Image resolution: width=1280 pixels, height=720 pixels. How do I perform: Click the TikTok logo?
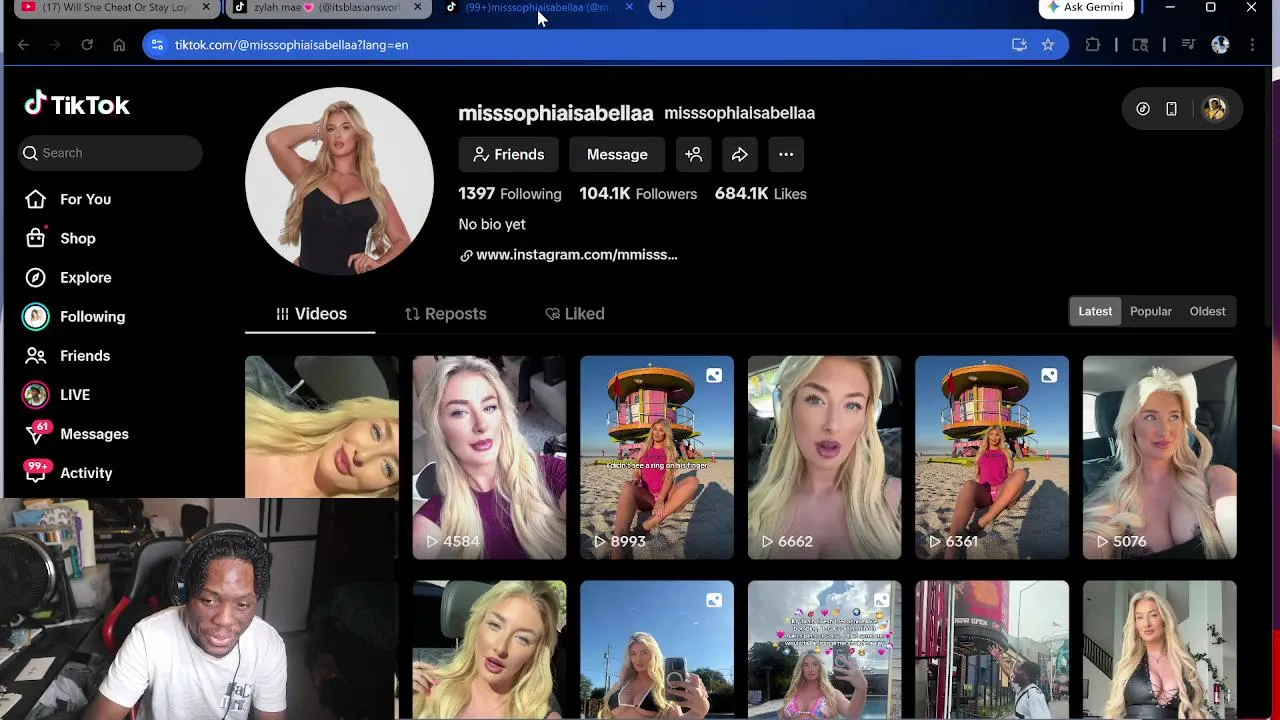pyautogui.click(x=77, y=104)
